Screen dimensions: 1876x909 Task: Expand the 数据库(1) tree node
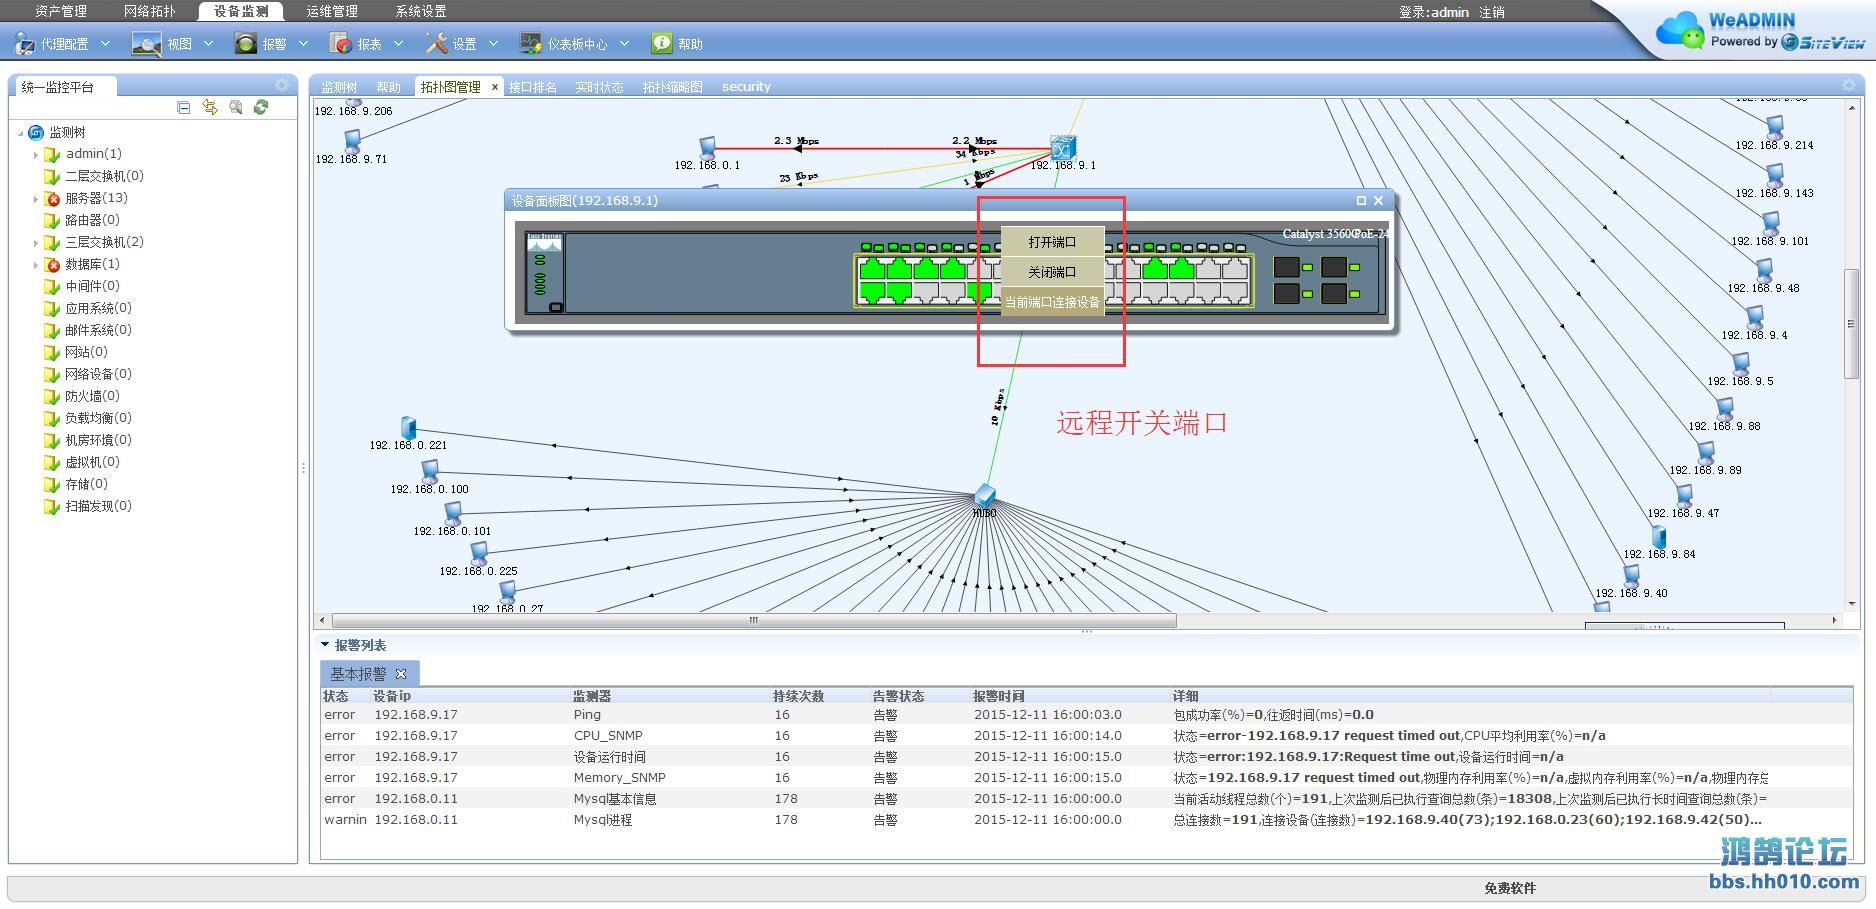point(36,265)
